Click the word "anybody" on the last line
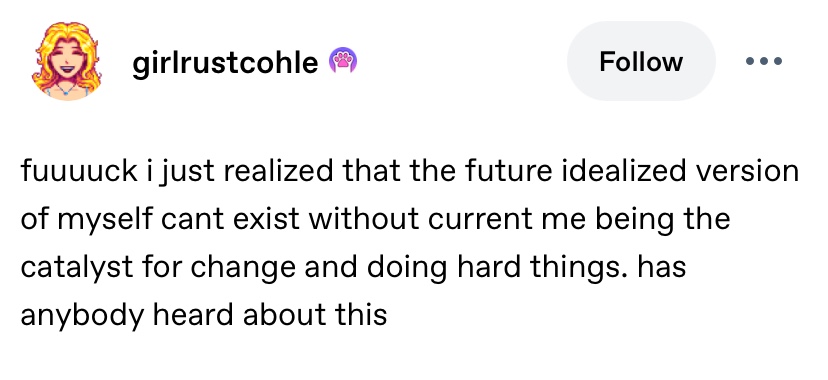Viewport: 828px width, 380px height. click(x=82, y=316)
